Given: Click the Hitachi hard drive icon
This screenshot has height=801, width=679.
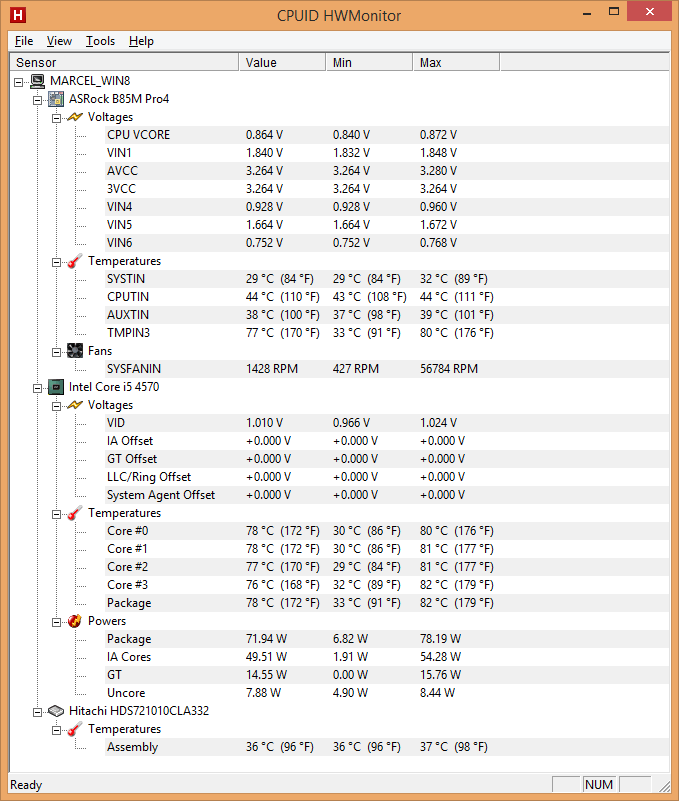Looking at the screenshot, I should click(56, 711).
